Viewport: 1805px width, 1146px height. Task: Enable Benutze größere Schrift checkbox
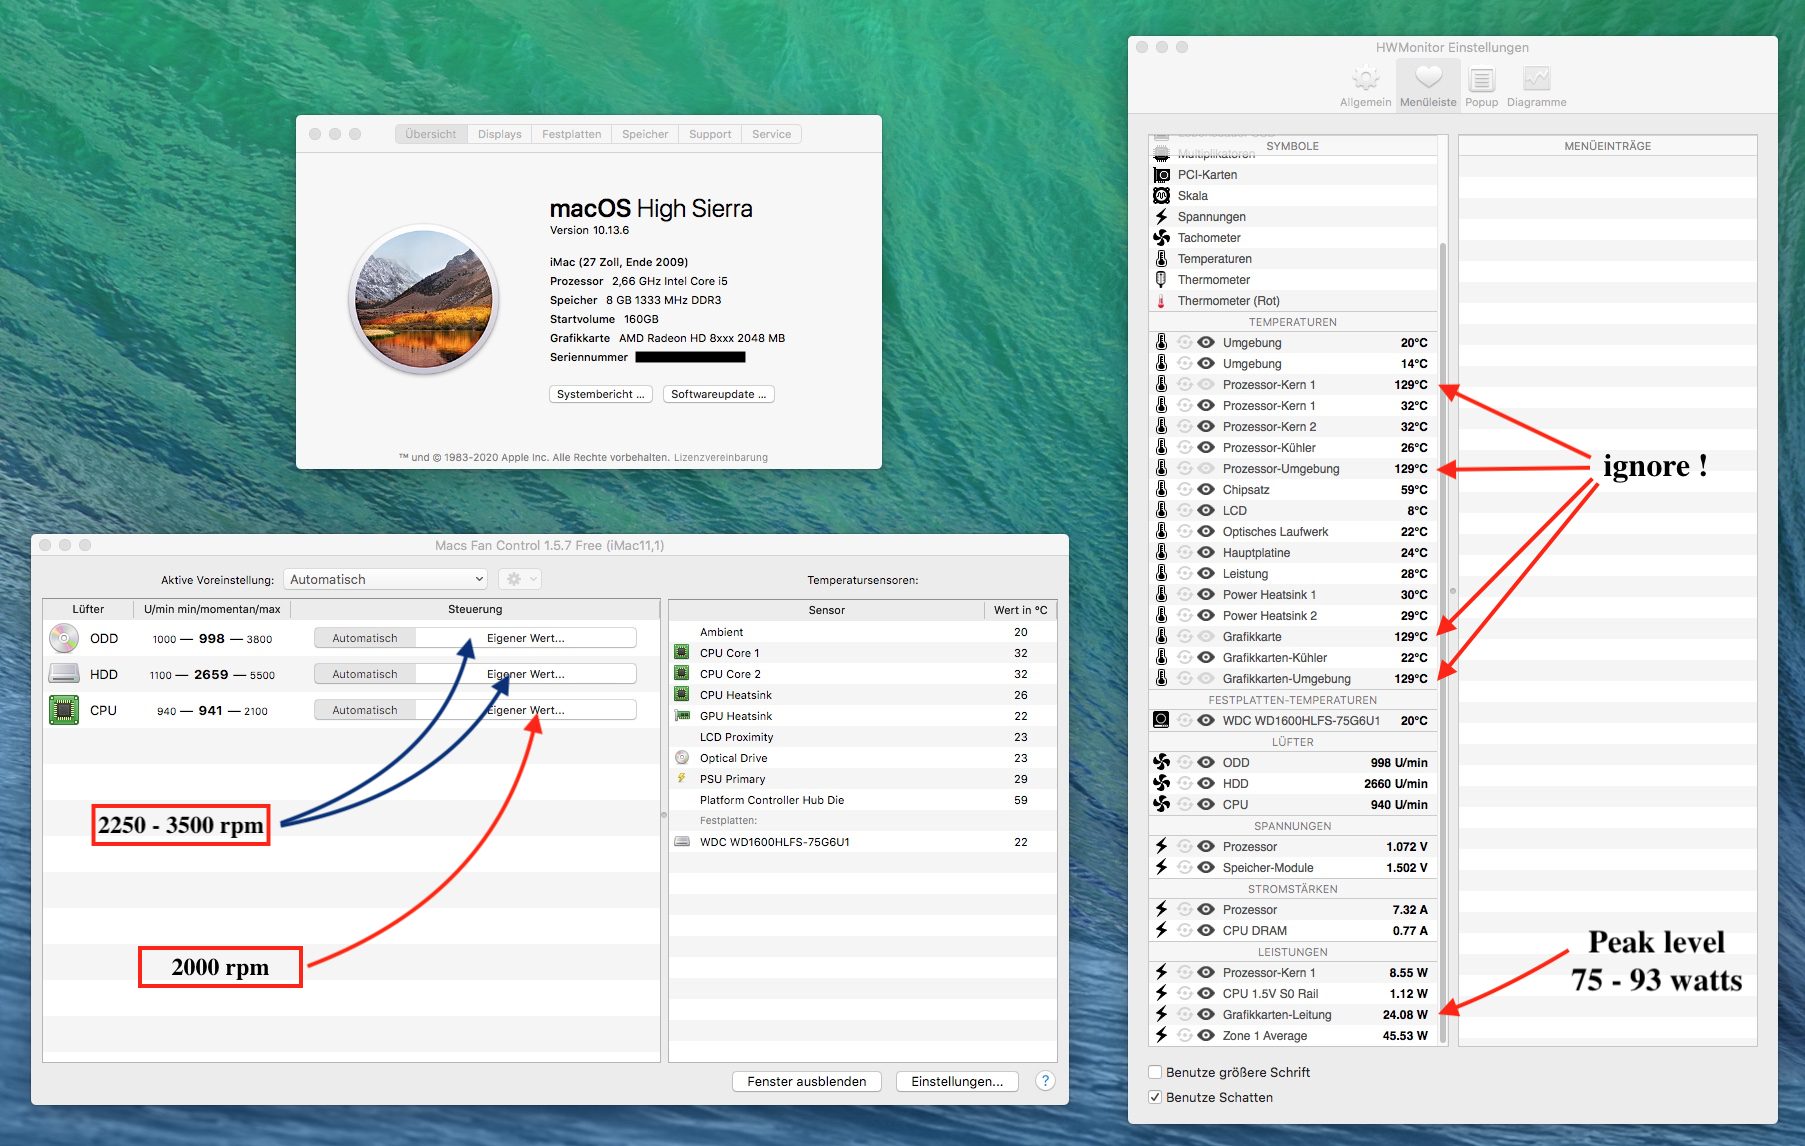[x=1156, y=1072]
